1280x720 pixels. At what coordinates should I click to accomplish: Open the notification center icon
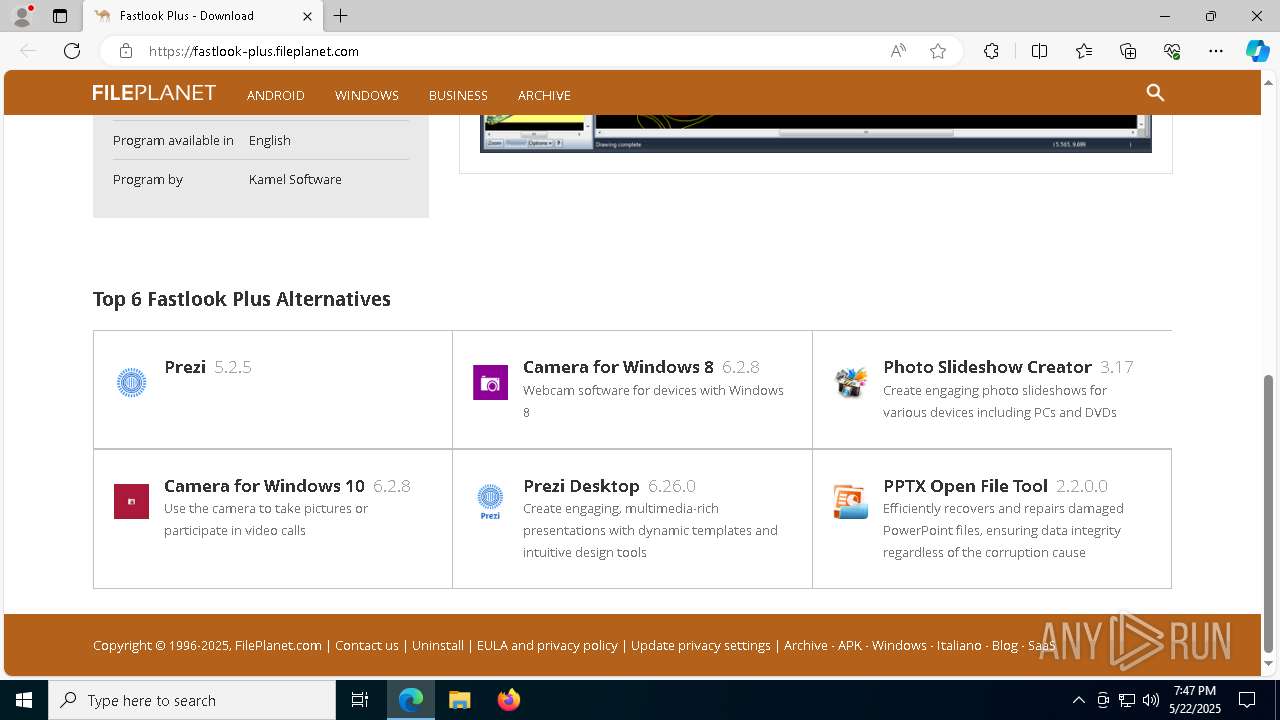1247,700
